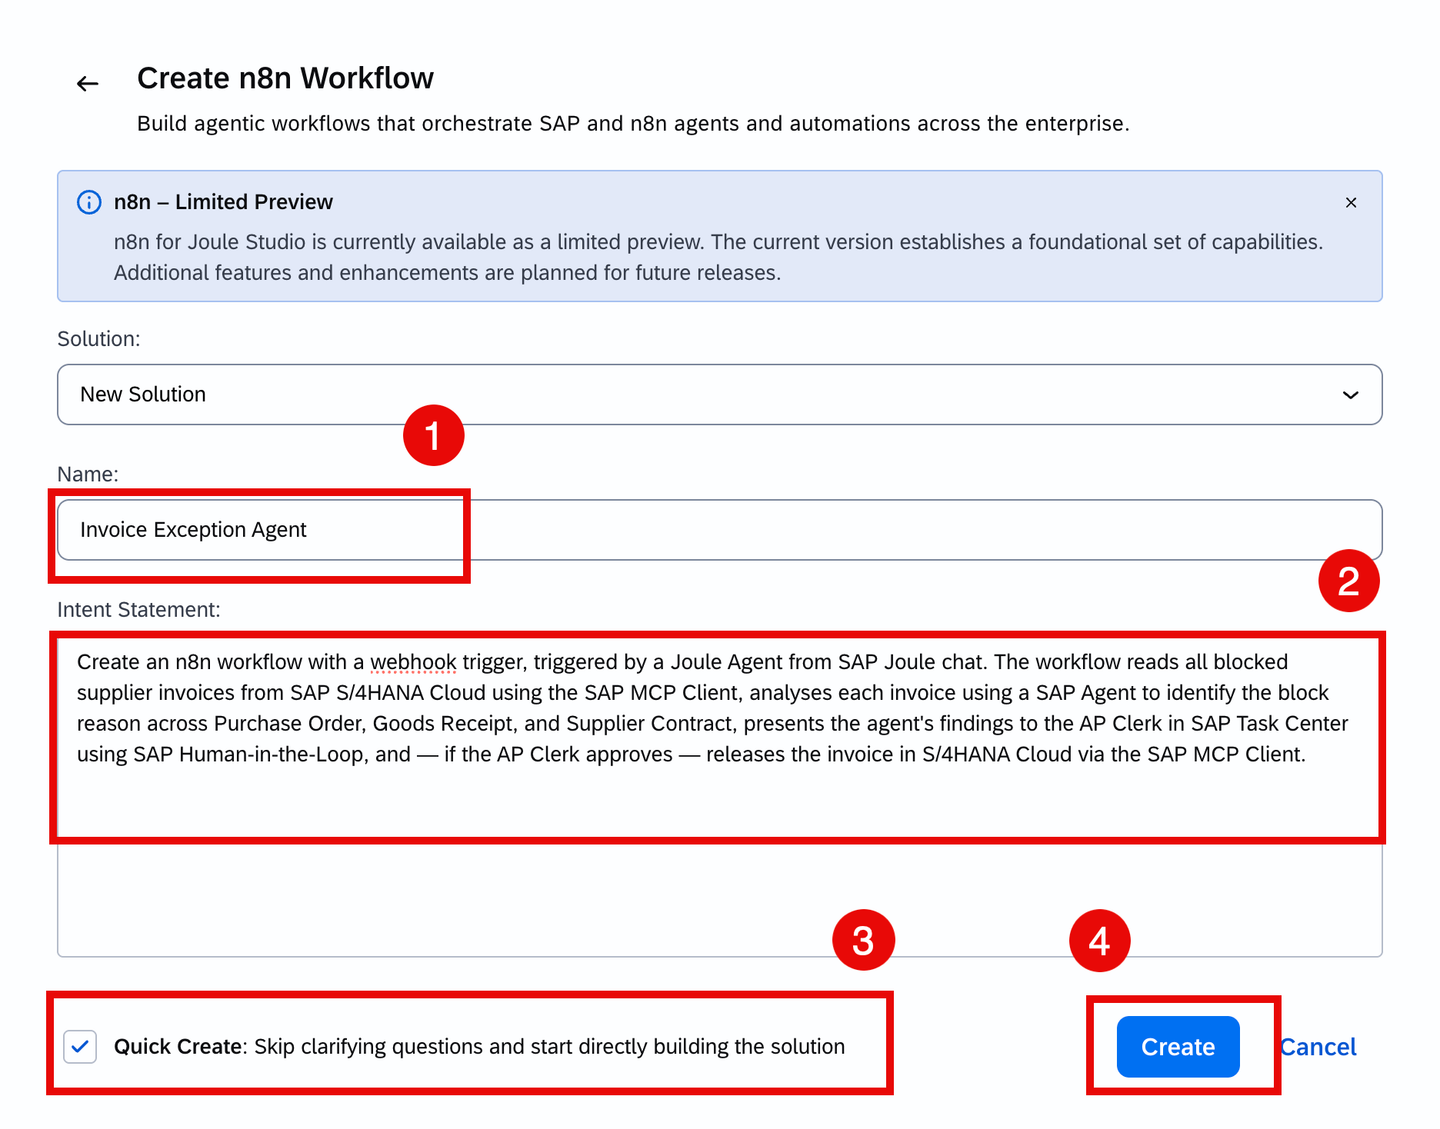The width and height of the screenshot is (1440, 1129).
Task: Click the 'Name:' field label
Action: [88, 474]
